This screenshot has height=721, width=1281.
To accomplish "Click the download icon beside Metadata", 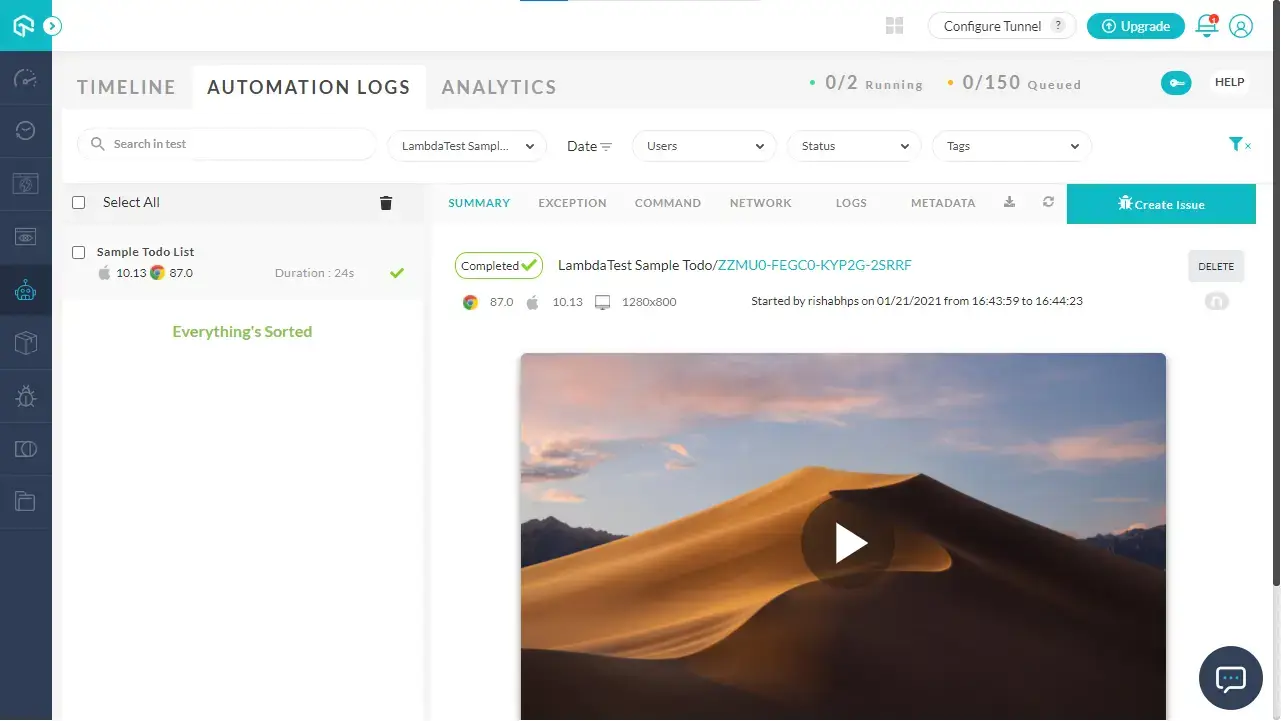I will coord(1010,202).
